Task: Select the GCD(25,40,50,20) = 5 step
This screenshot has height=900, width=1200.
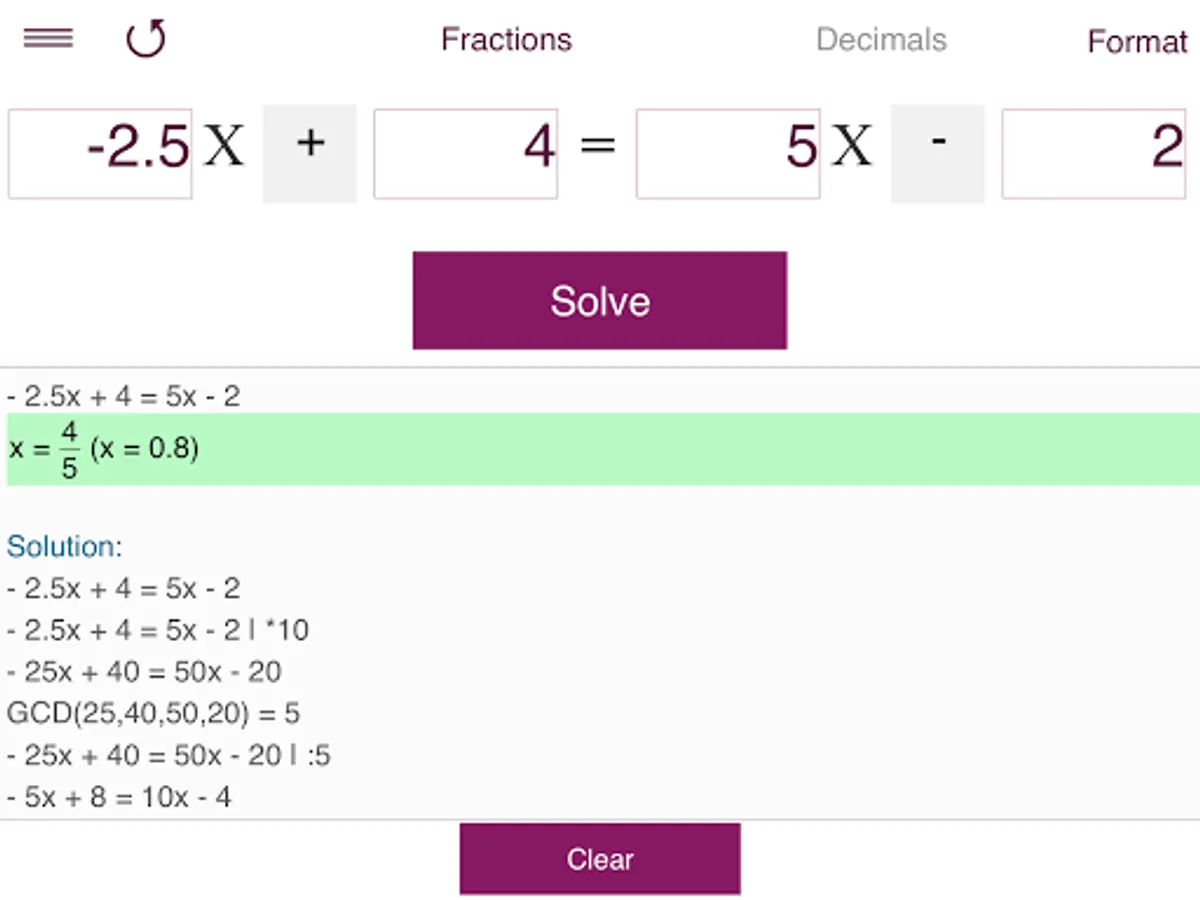Action: [x=153, y=713]
